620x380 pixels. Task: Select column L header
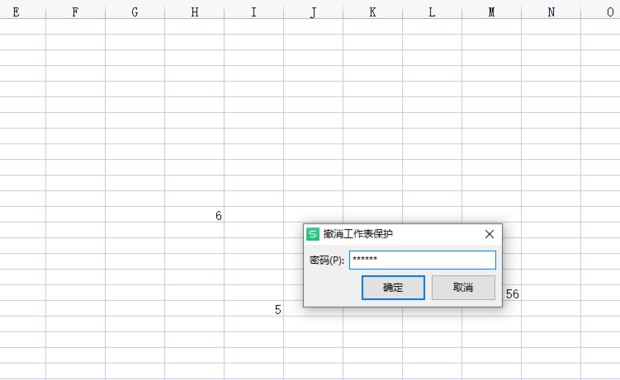432,12
